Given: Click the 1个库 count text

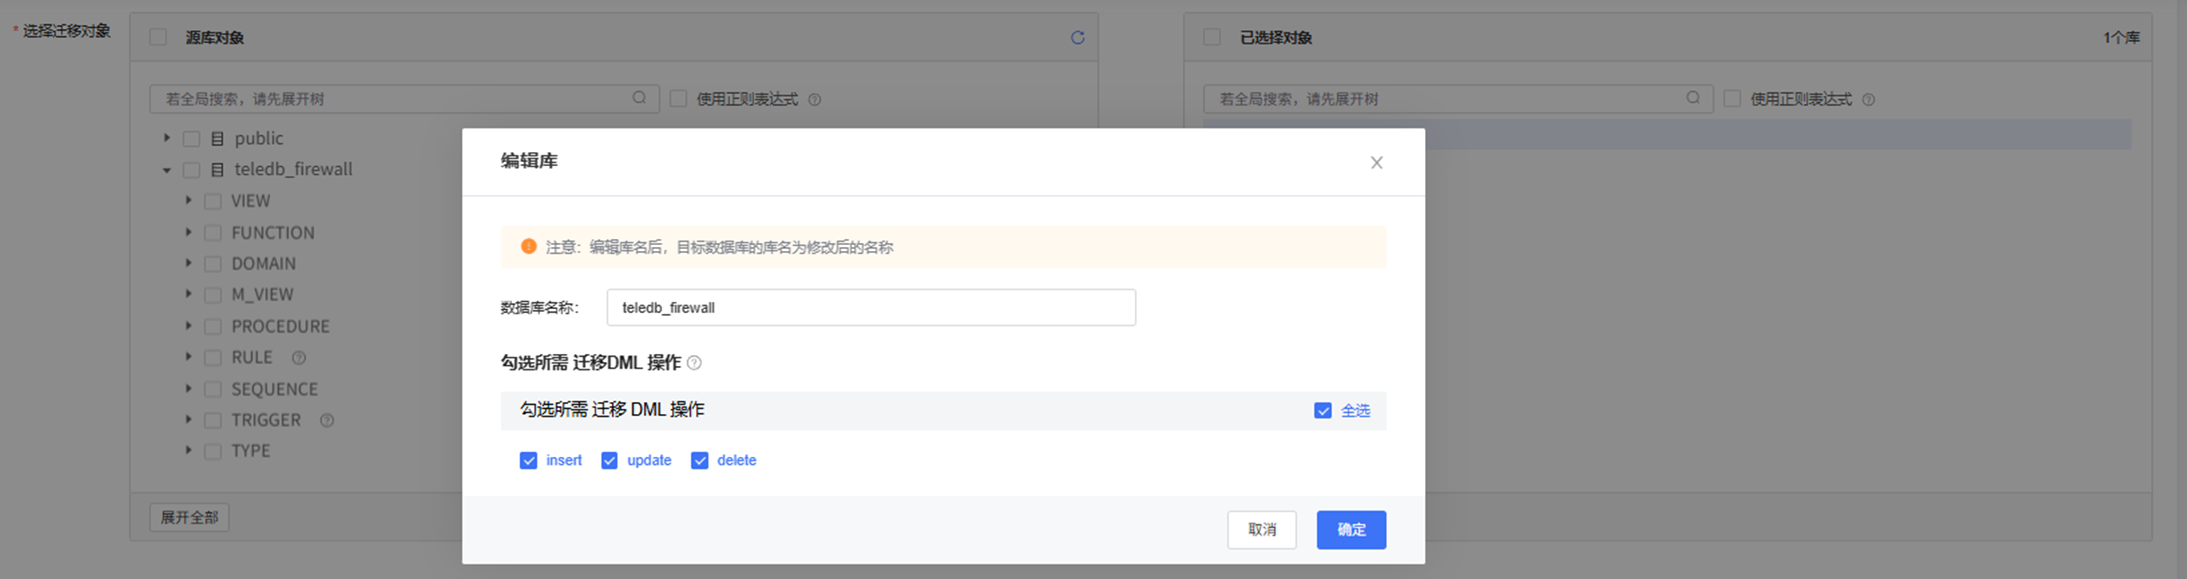Looking at the screenshot, I should click(2121, 38).
